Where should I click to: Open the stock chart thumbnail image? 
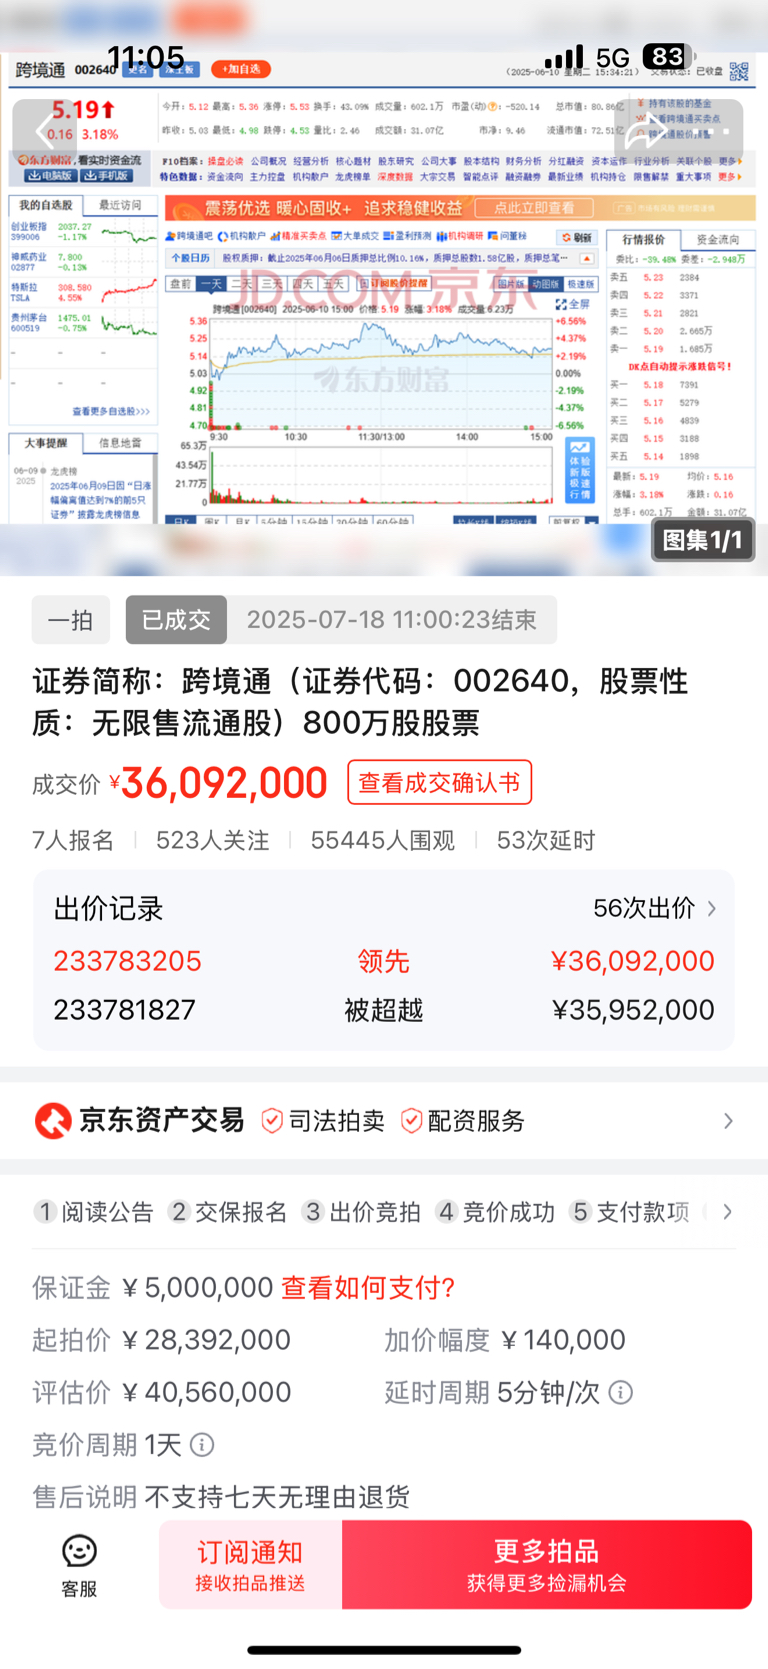pos(384,288)
